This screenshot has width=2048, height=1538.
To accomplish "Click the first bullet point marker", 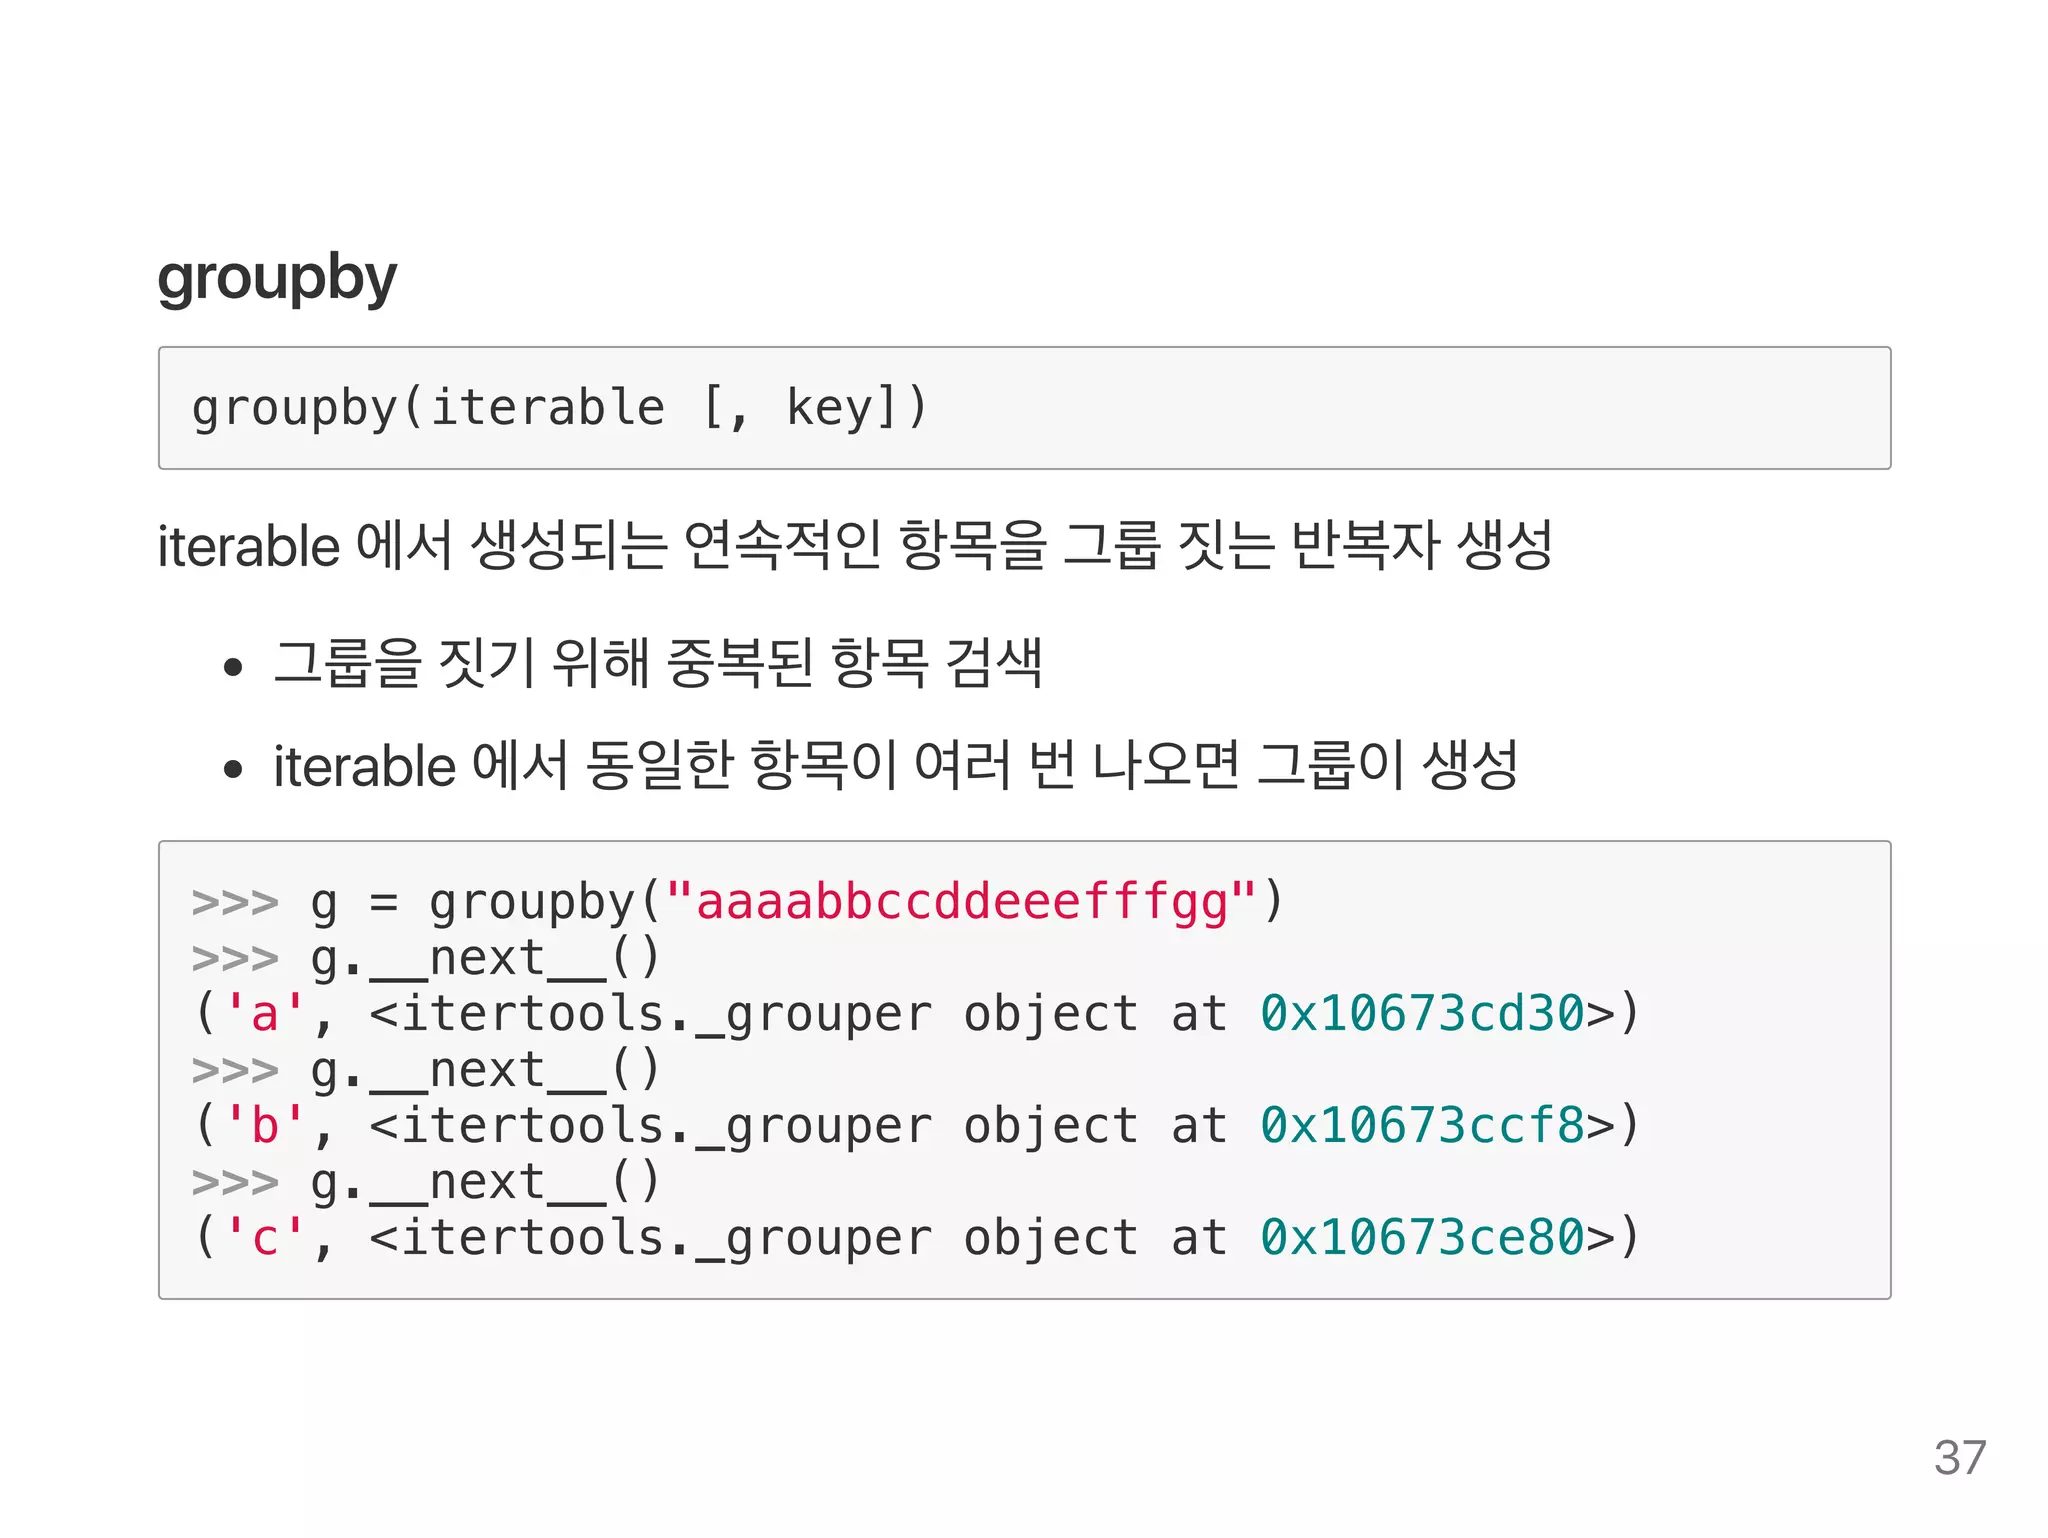I will 234,667.
